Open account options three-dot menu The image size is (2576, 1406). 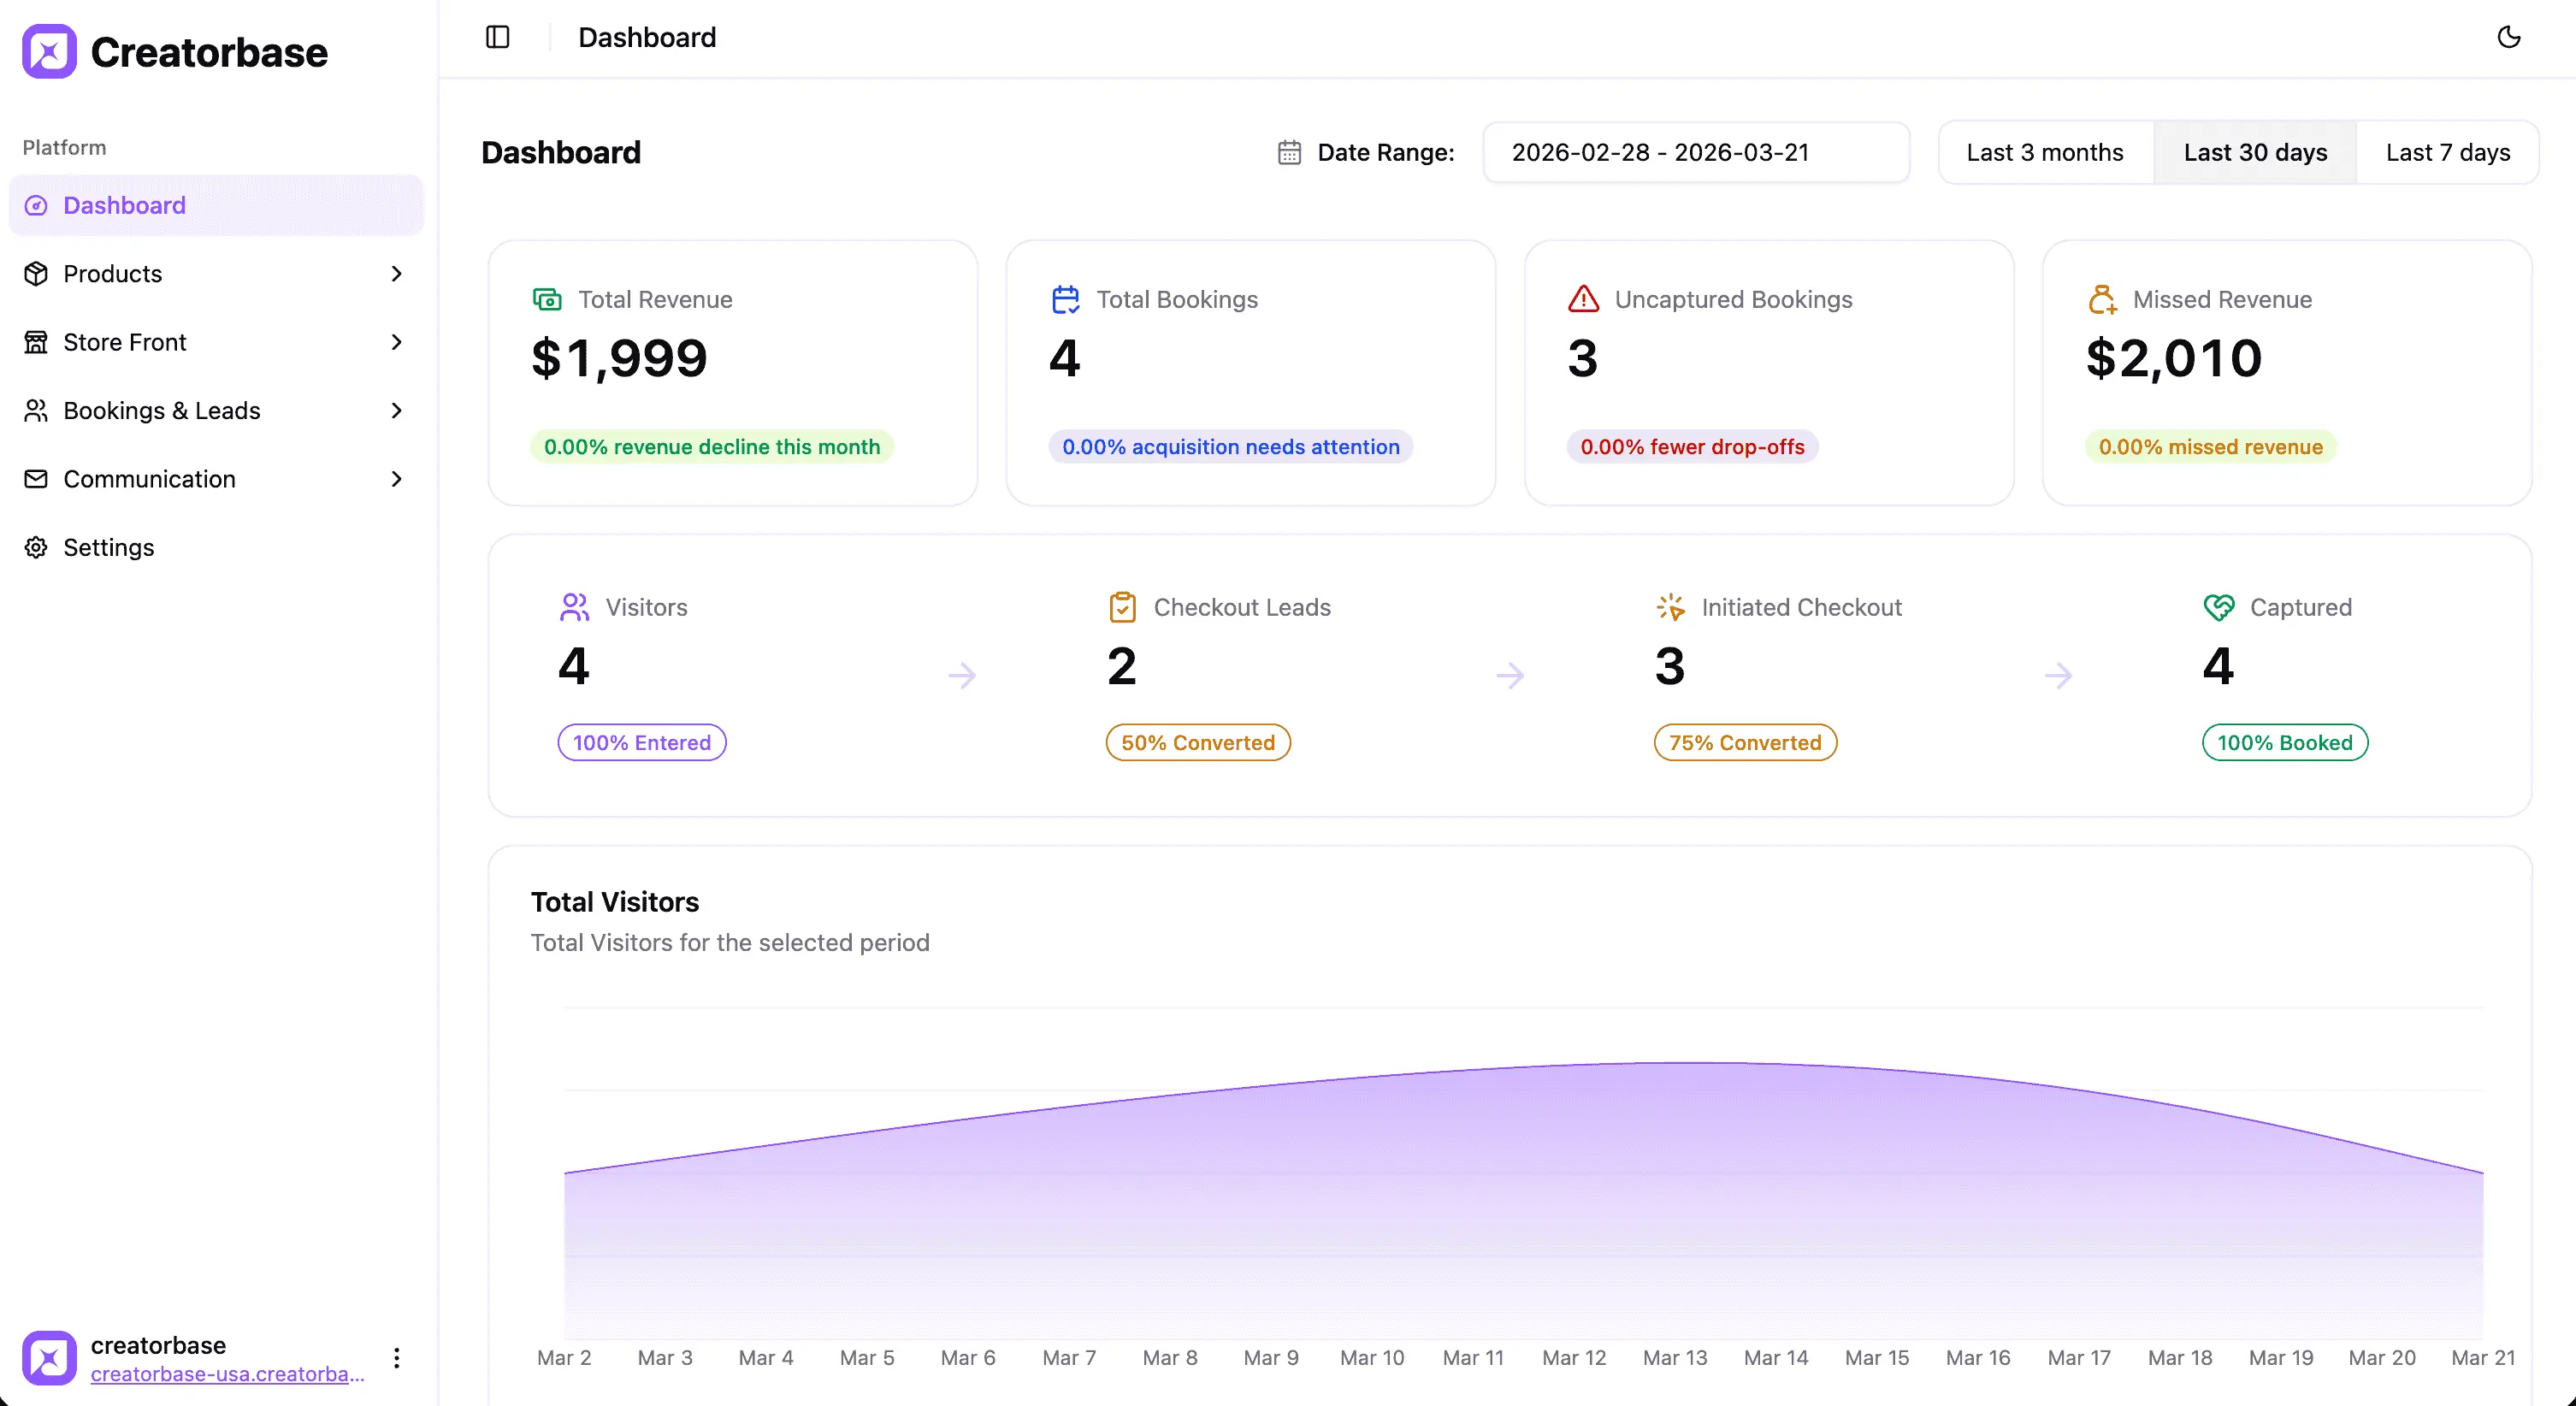(x=397, y=1357)
